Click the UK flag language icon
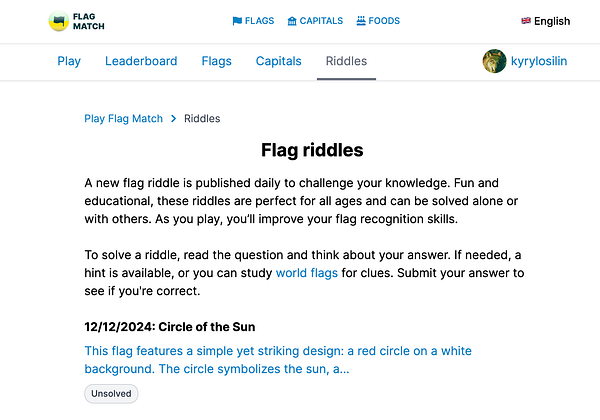This screenshot has height=420, width=600. click(526, 21)
